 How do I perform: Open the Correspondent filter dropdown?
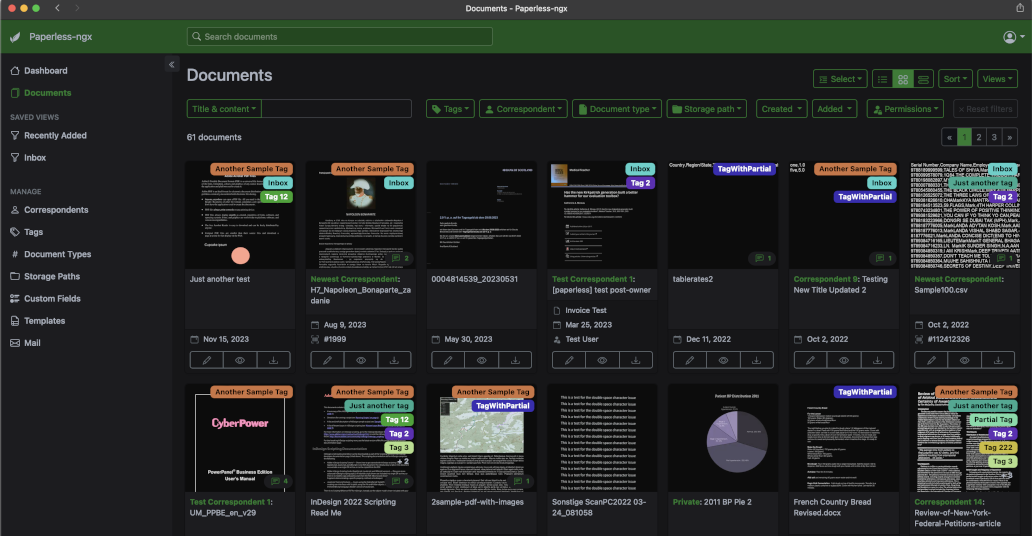point(523,109)
